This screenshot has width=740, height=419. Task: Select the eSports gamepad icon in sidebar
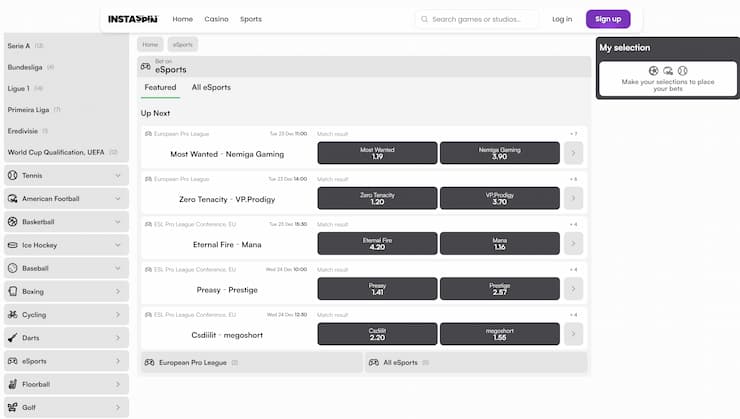click(x=13, y=361)
